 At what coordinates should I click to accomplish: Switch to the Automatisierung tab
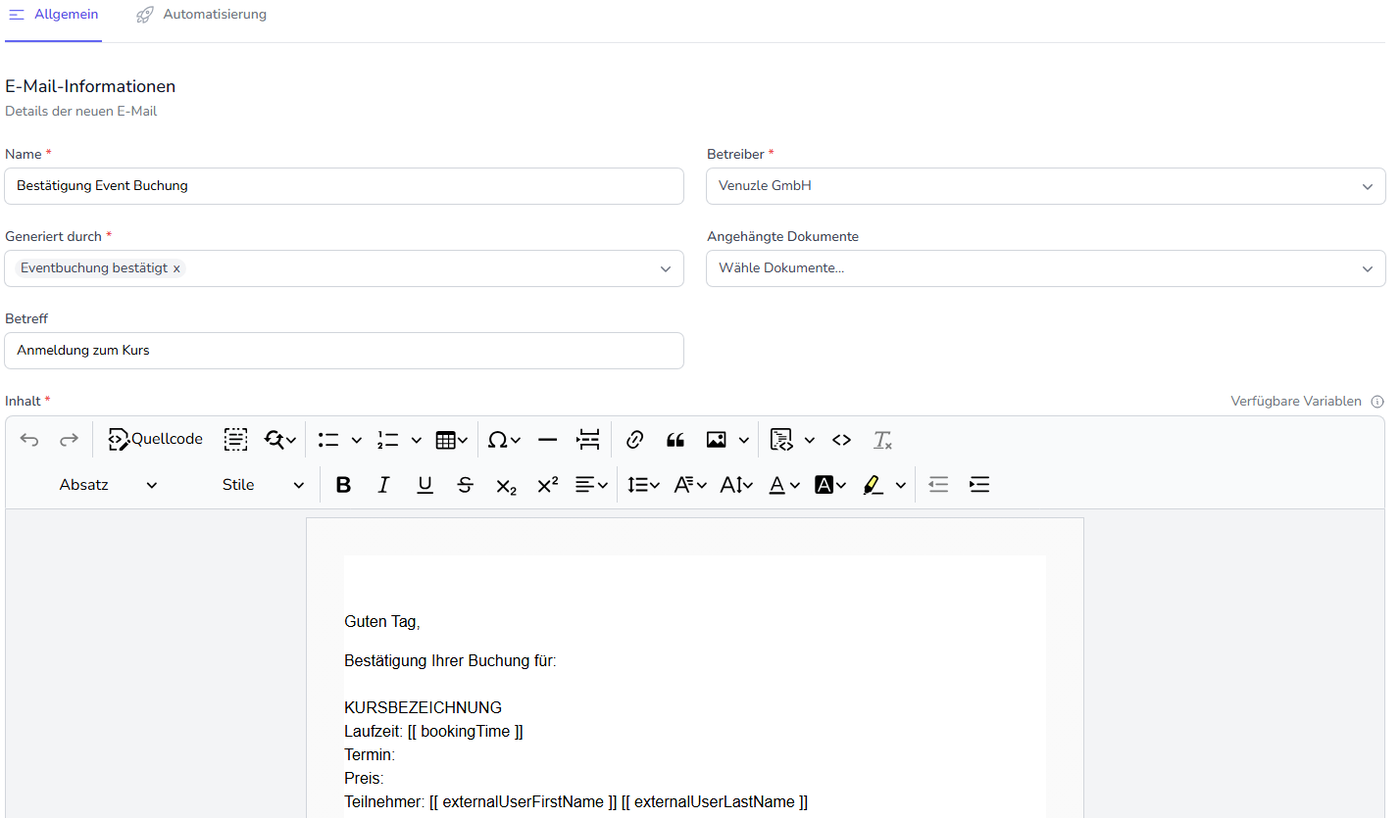[x=202, y=15]
